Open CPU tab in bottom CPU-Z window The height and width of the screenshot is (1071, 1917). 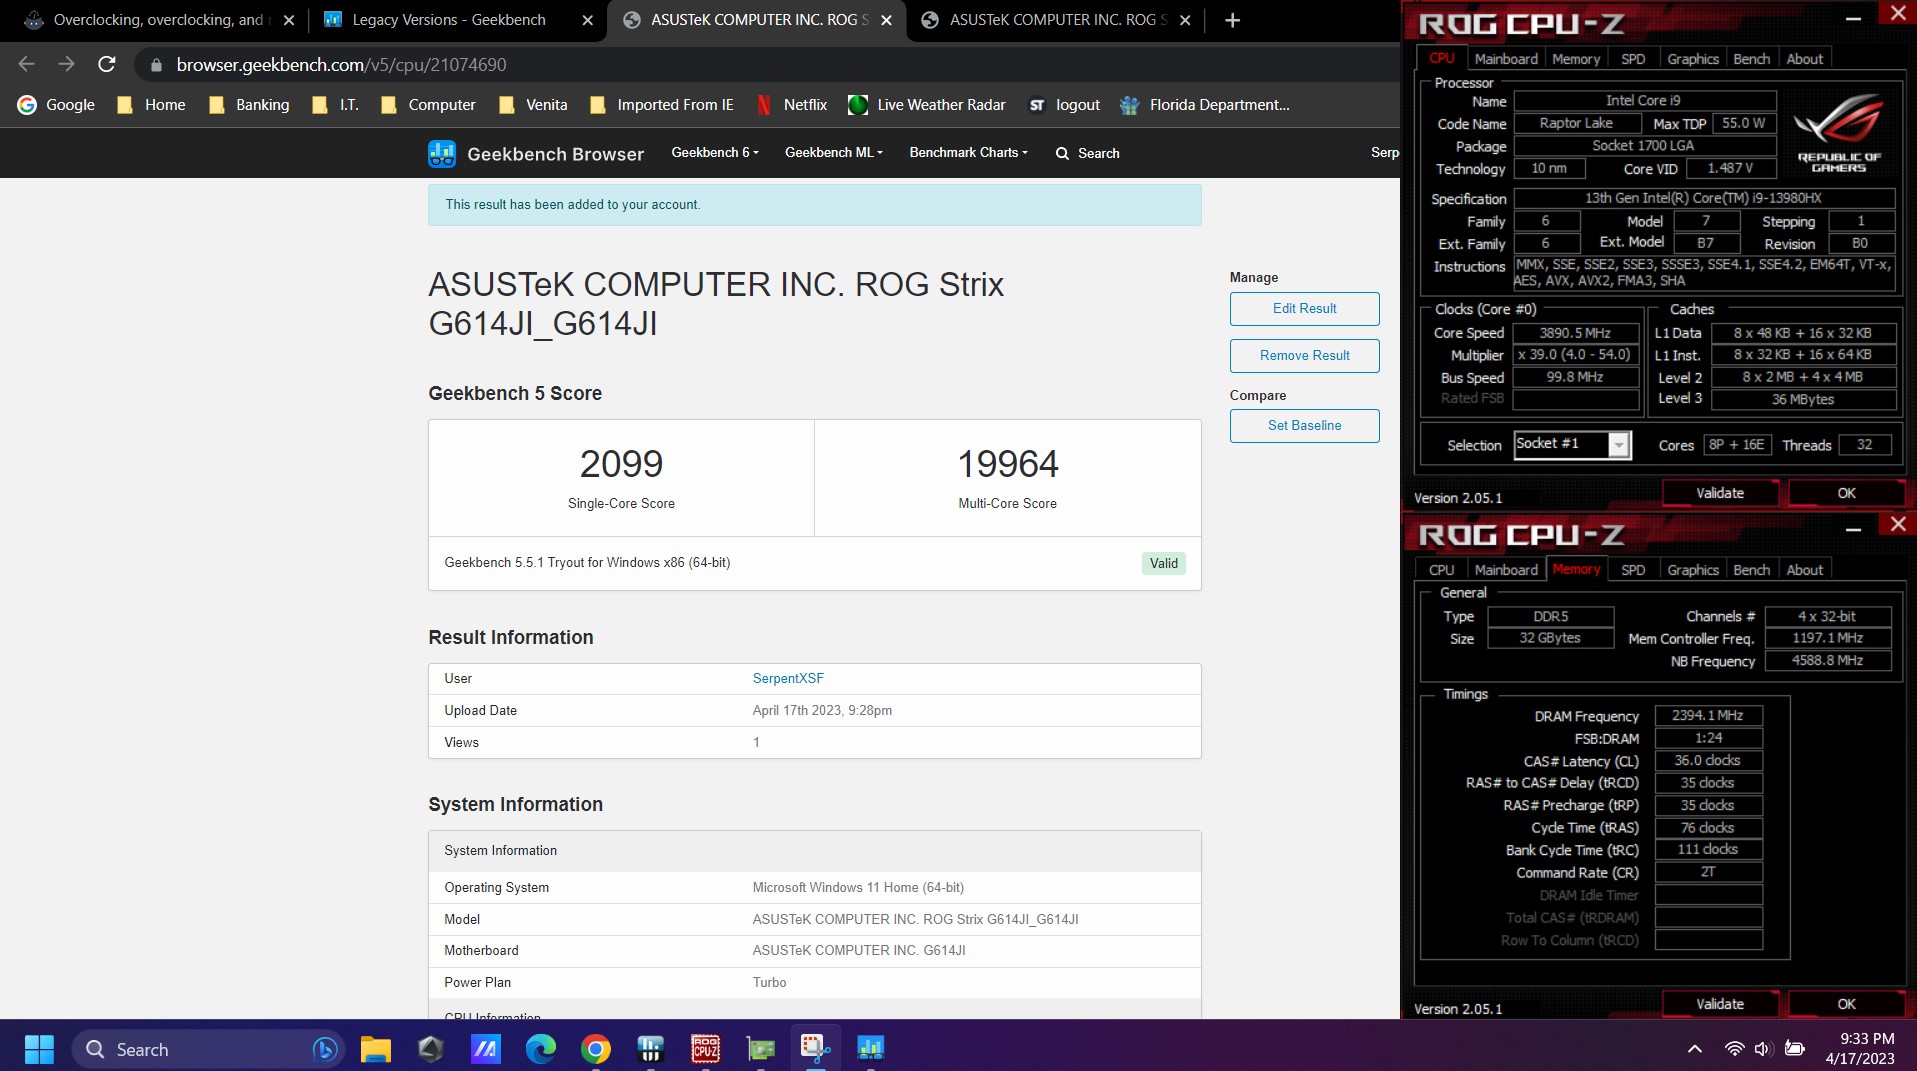pyautogui.click(x=1441, y=570)
